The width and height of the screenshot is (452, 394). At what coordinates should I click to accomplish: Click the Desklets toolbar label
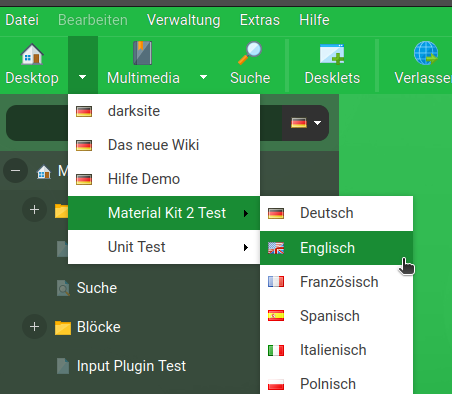point(332,78)
